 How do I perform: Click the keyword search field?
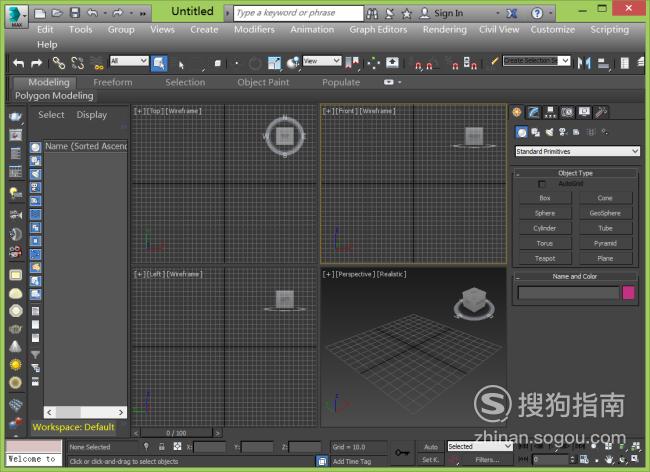298,13
